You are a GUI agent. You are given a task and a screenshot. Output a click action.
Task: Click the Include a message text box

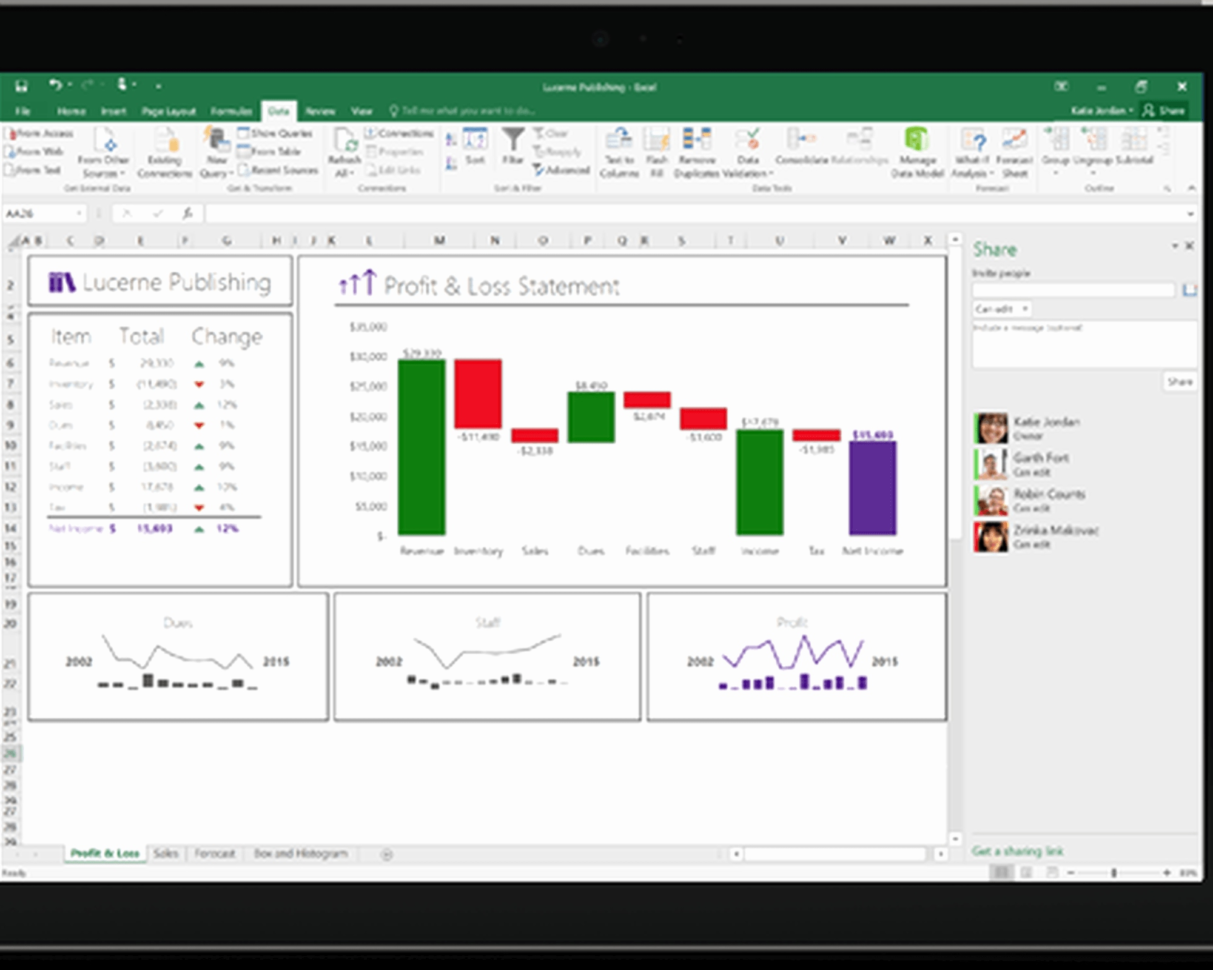pos(1085,344)
